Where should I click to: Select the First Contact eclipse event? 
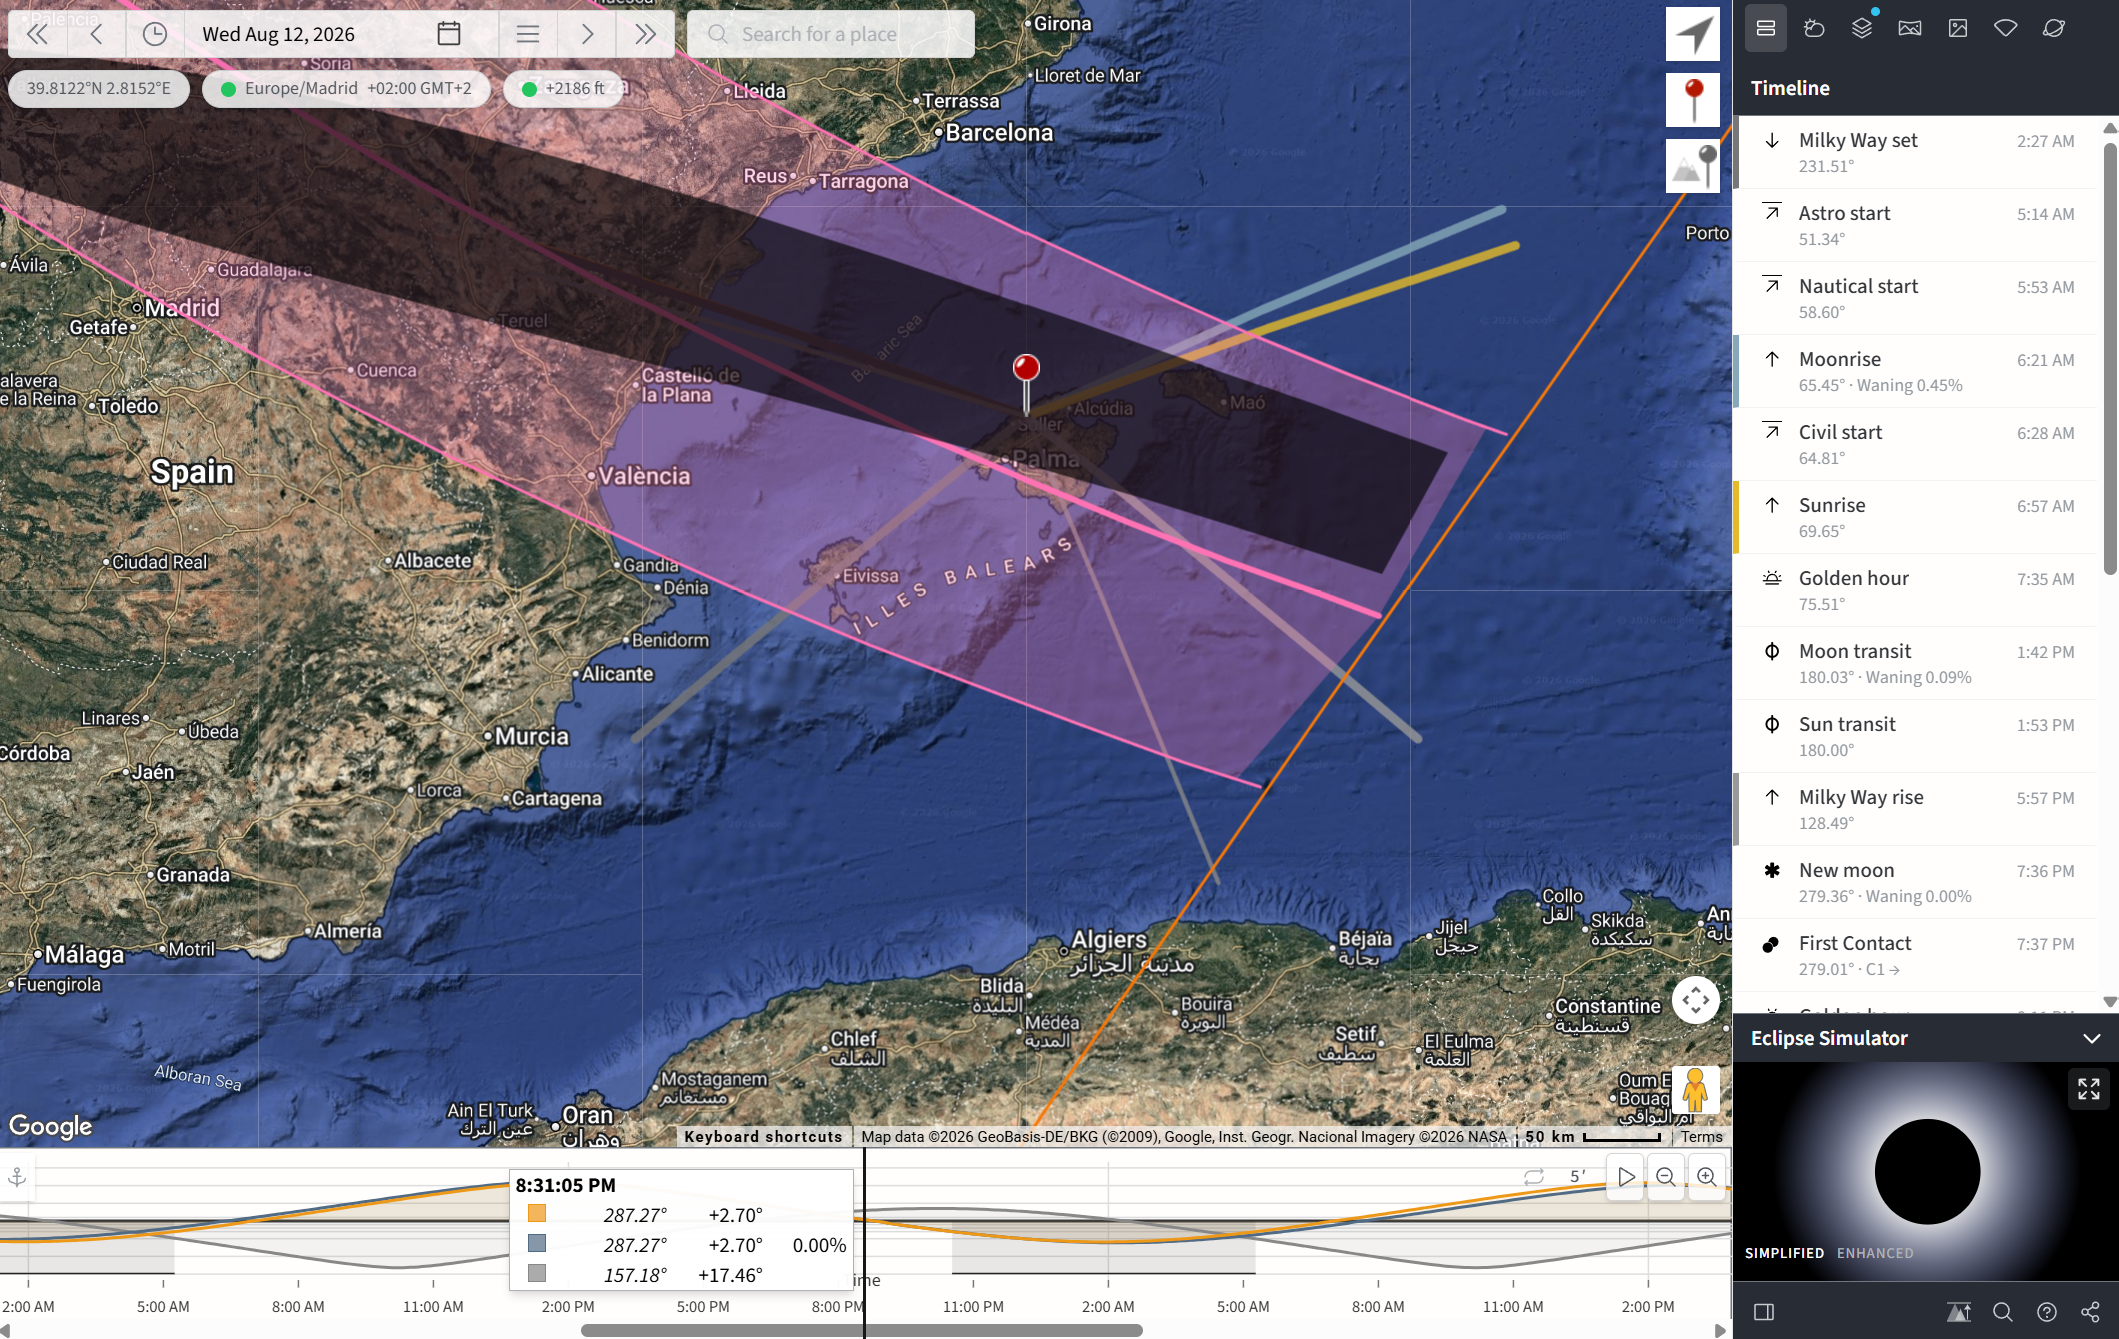point(1916,955)
